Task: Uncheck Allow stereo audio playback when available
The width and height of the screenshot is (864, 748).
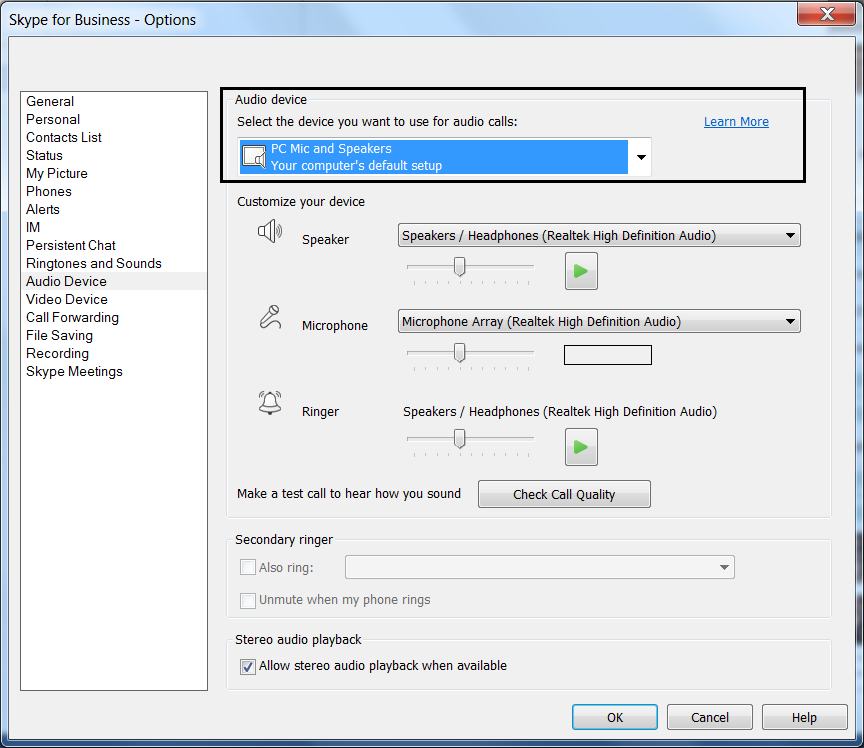Action: (248, 666)
